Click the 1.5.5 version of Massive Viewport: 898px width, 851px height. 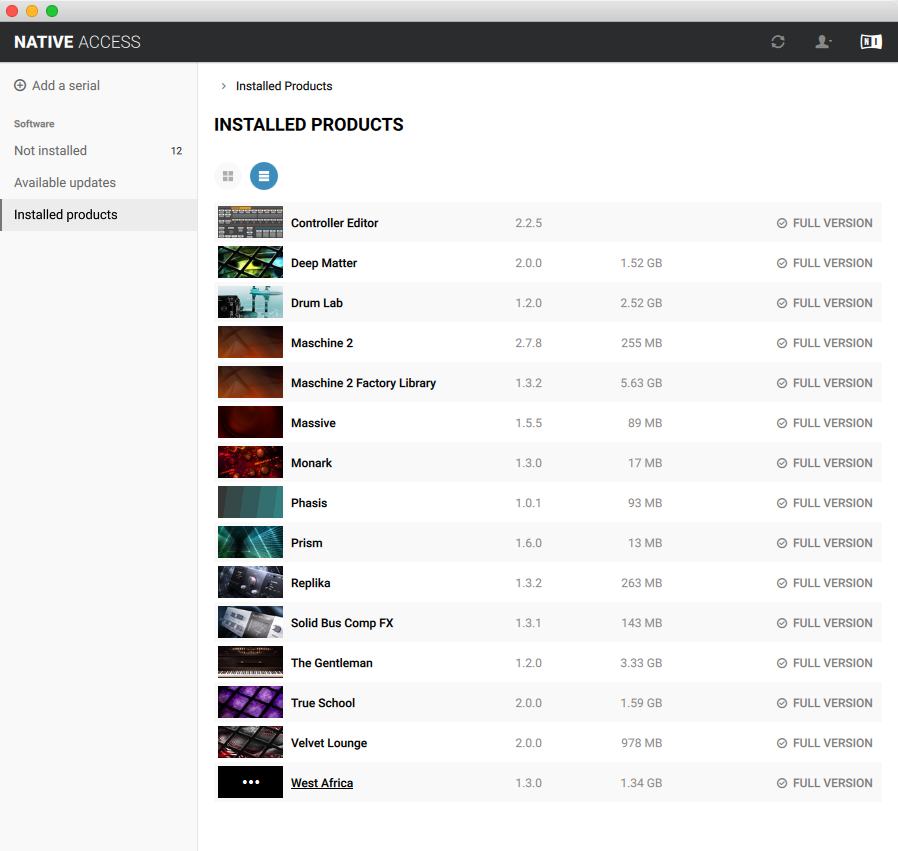tap(529, 423)
